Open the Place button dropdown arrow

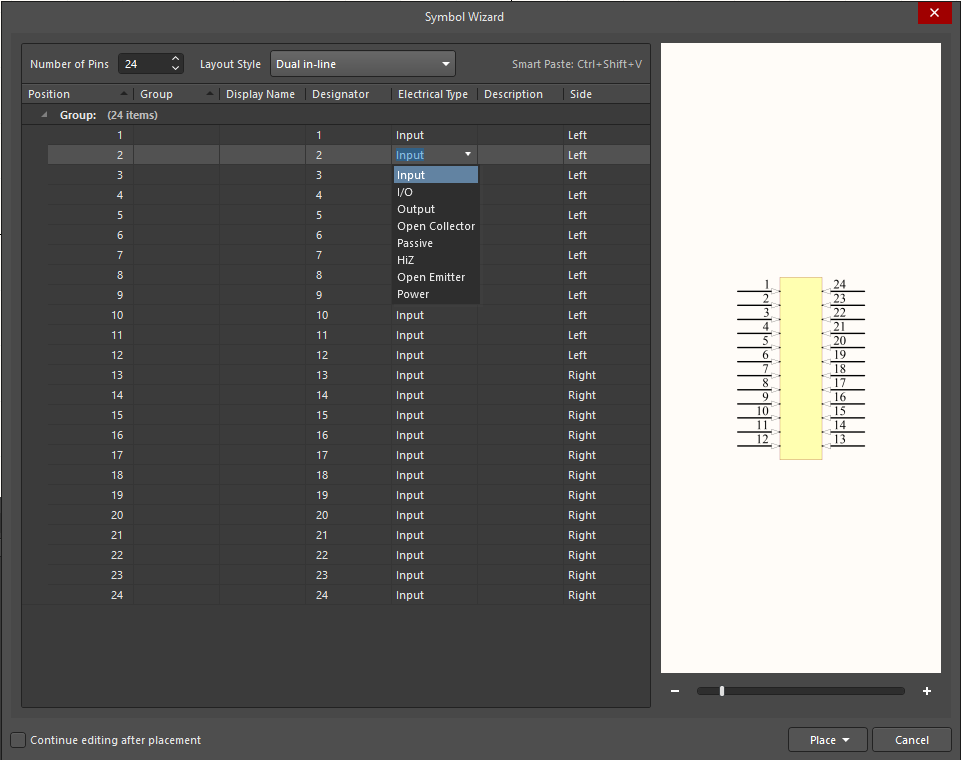tap(846, 740)
